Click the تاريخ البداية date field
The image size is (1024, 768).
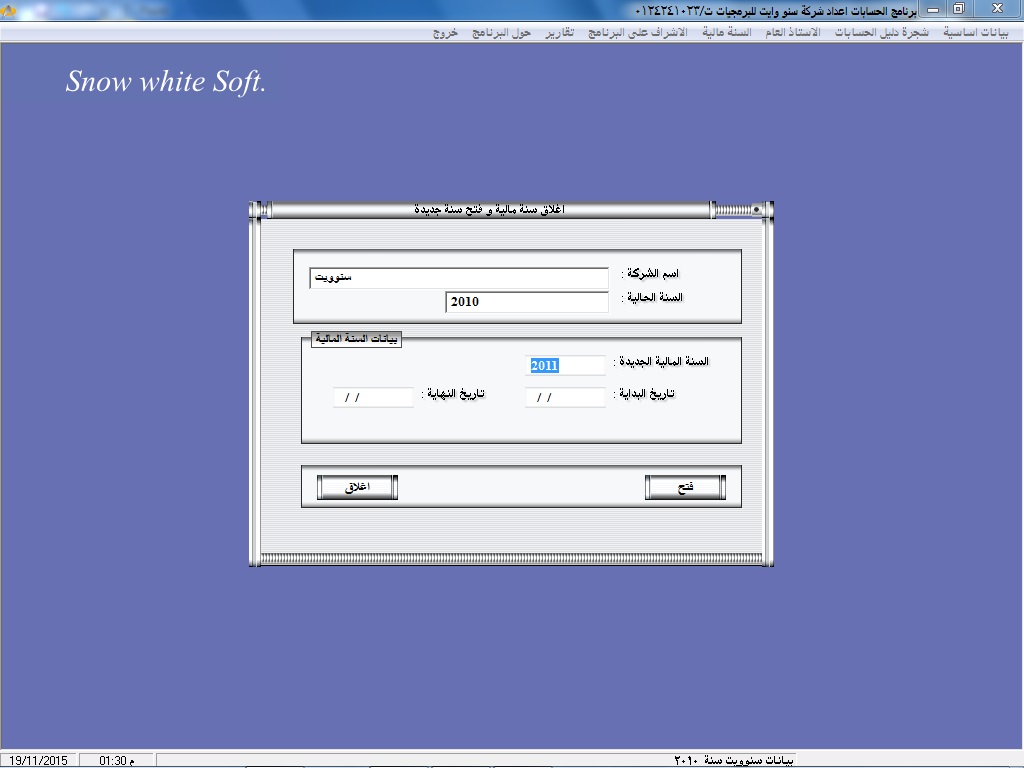[x=565, y=398]
